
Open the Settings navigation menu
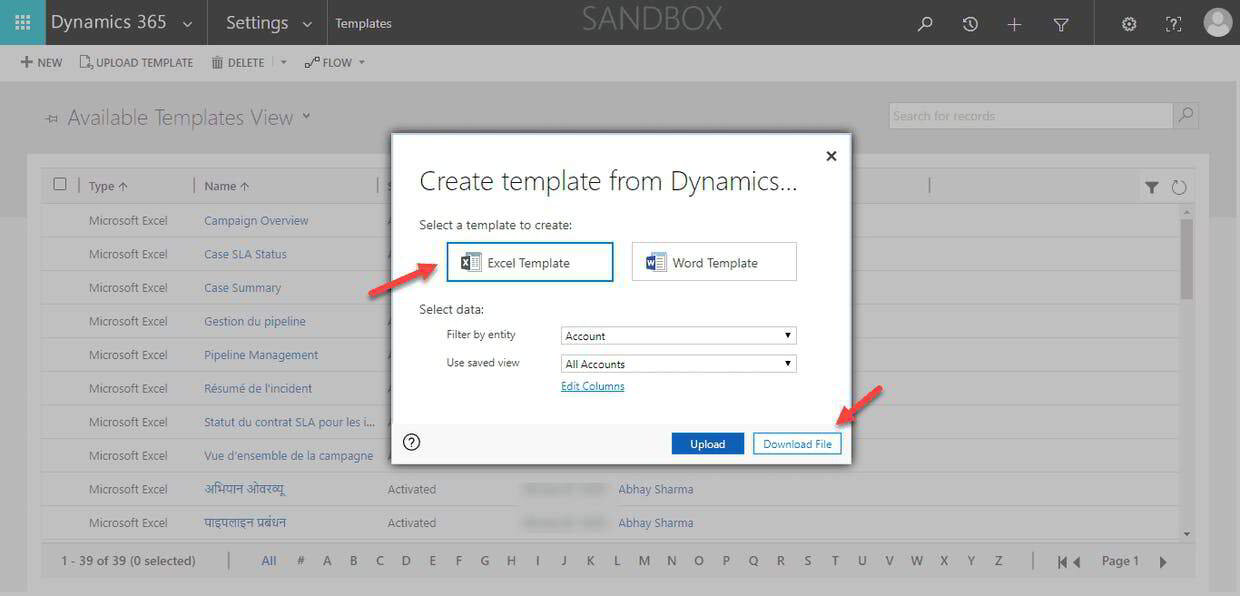[265, 22]
